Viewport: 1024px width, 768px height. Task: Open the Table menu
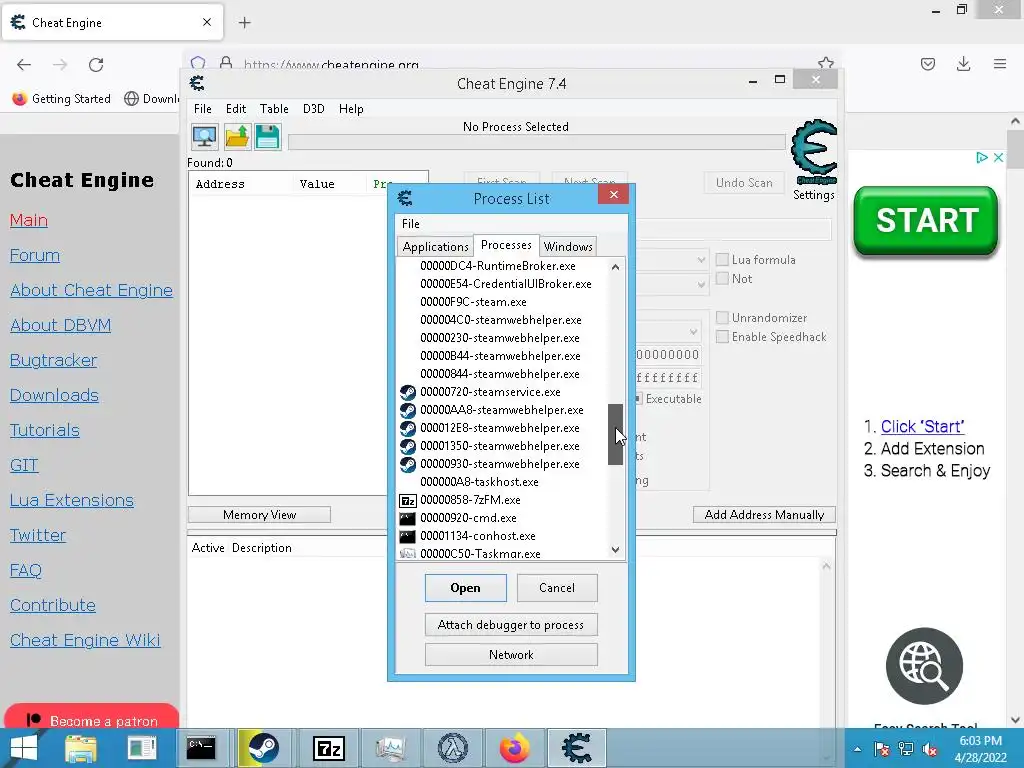pos(274,109)
